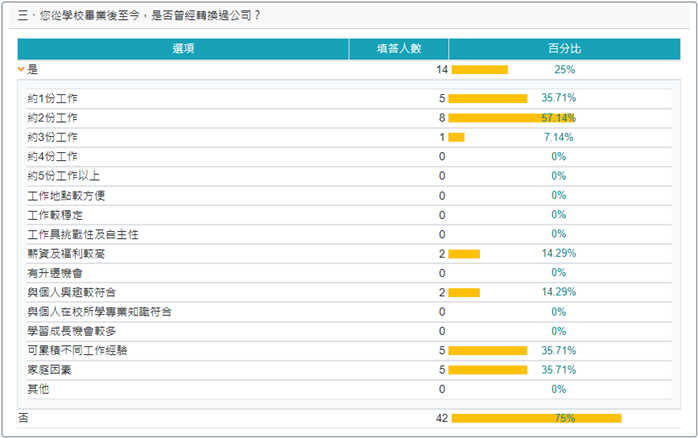This screenshot has width=698, height=438.
Task: Click the 7.14% bar for 約3份工作
Action: click(x=456, y=137)
